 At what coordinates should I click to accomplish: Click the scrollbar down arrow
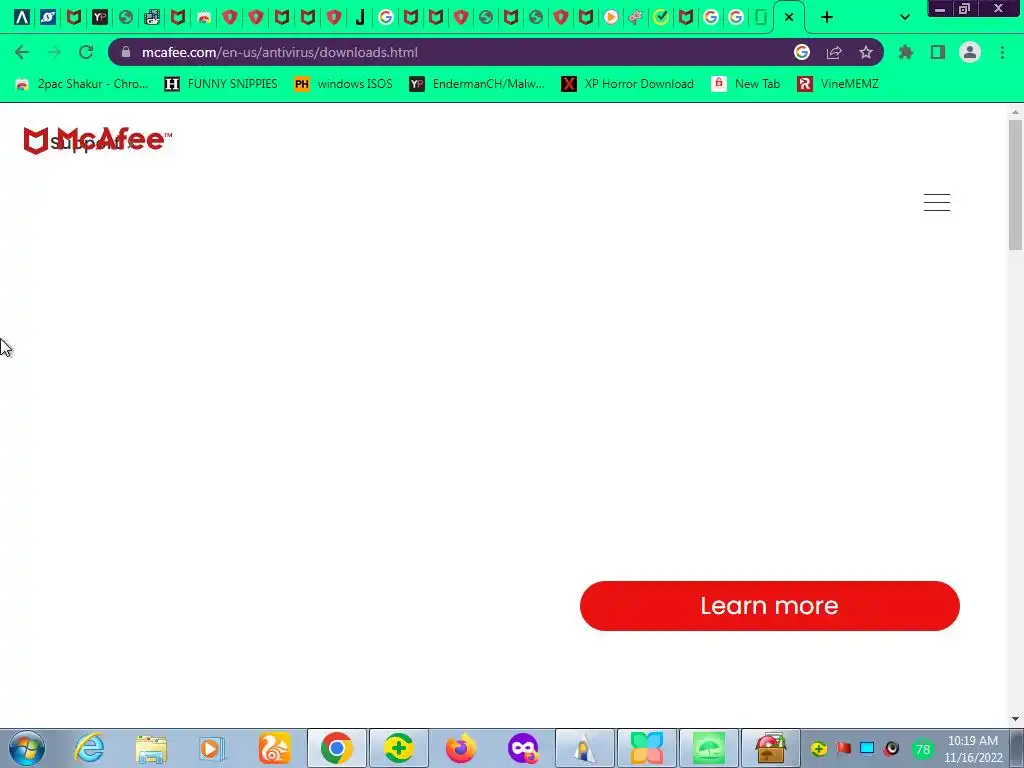pos(1015,719)
